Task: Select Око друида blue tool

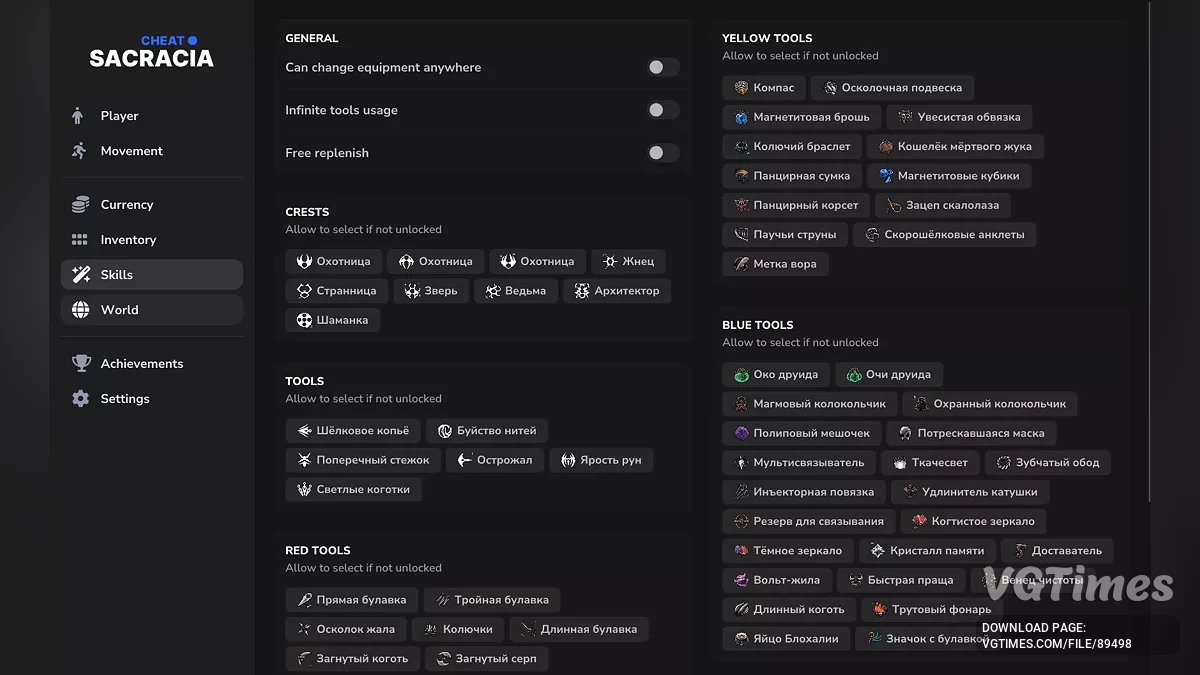Action: [775, 375]
